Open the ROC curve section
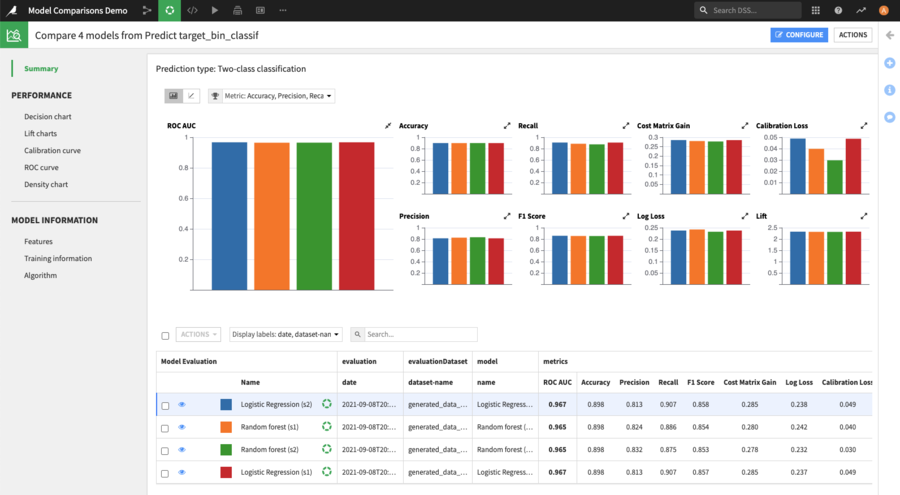 41,168
